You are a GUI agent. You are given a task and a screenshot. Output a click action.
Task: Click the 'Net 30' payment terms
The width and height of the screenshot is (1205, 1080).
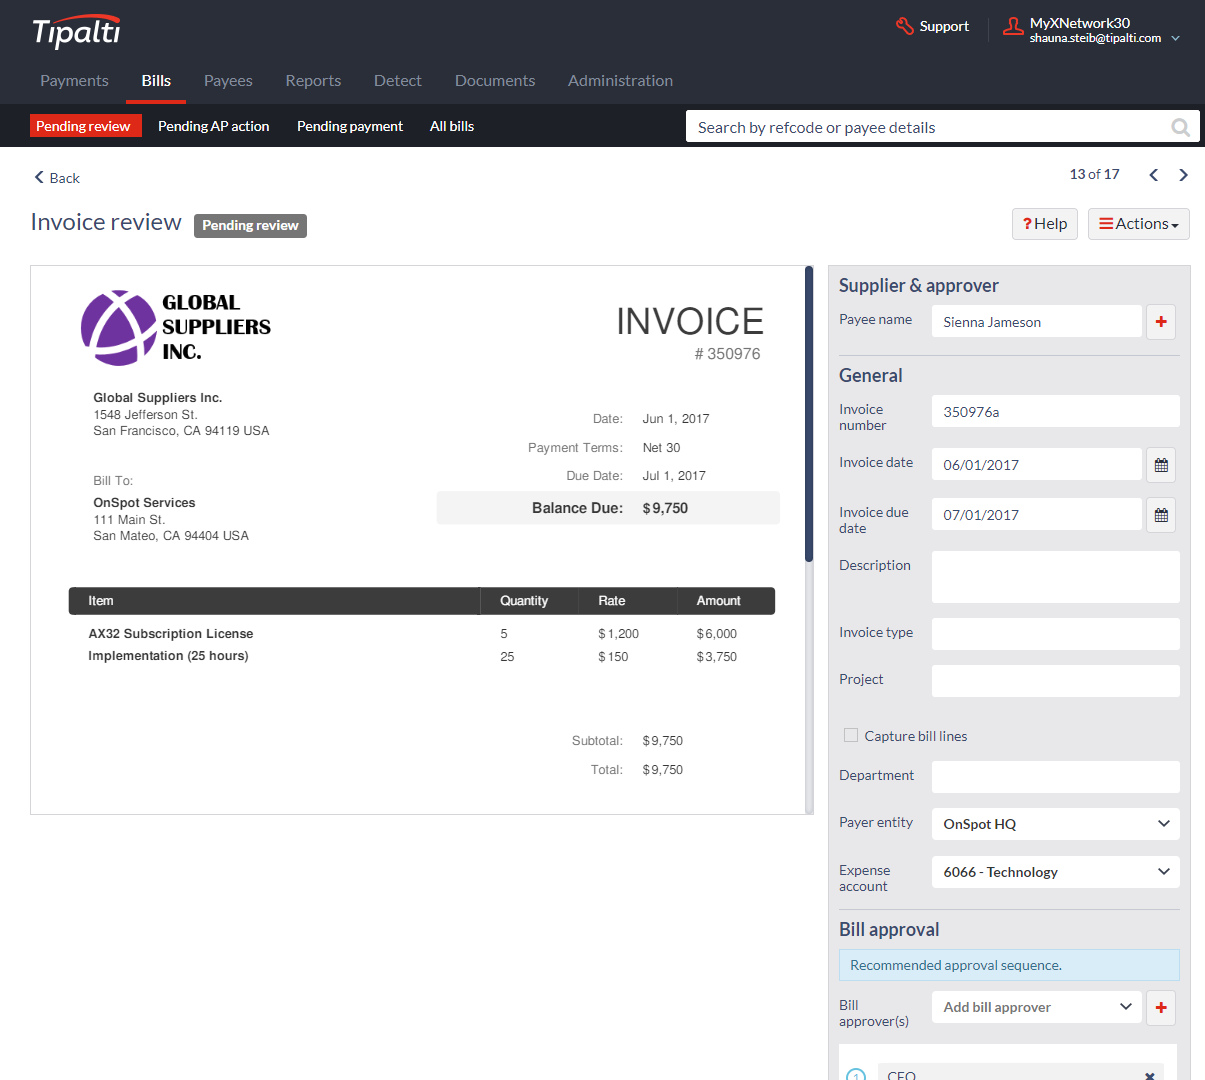(661, 448)
